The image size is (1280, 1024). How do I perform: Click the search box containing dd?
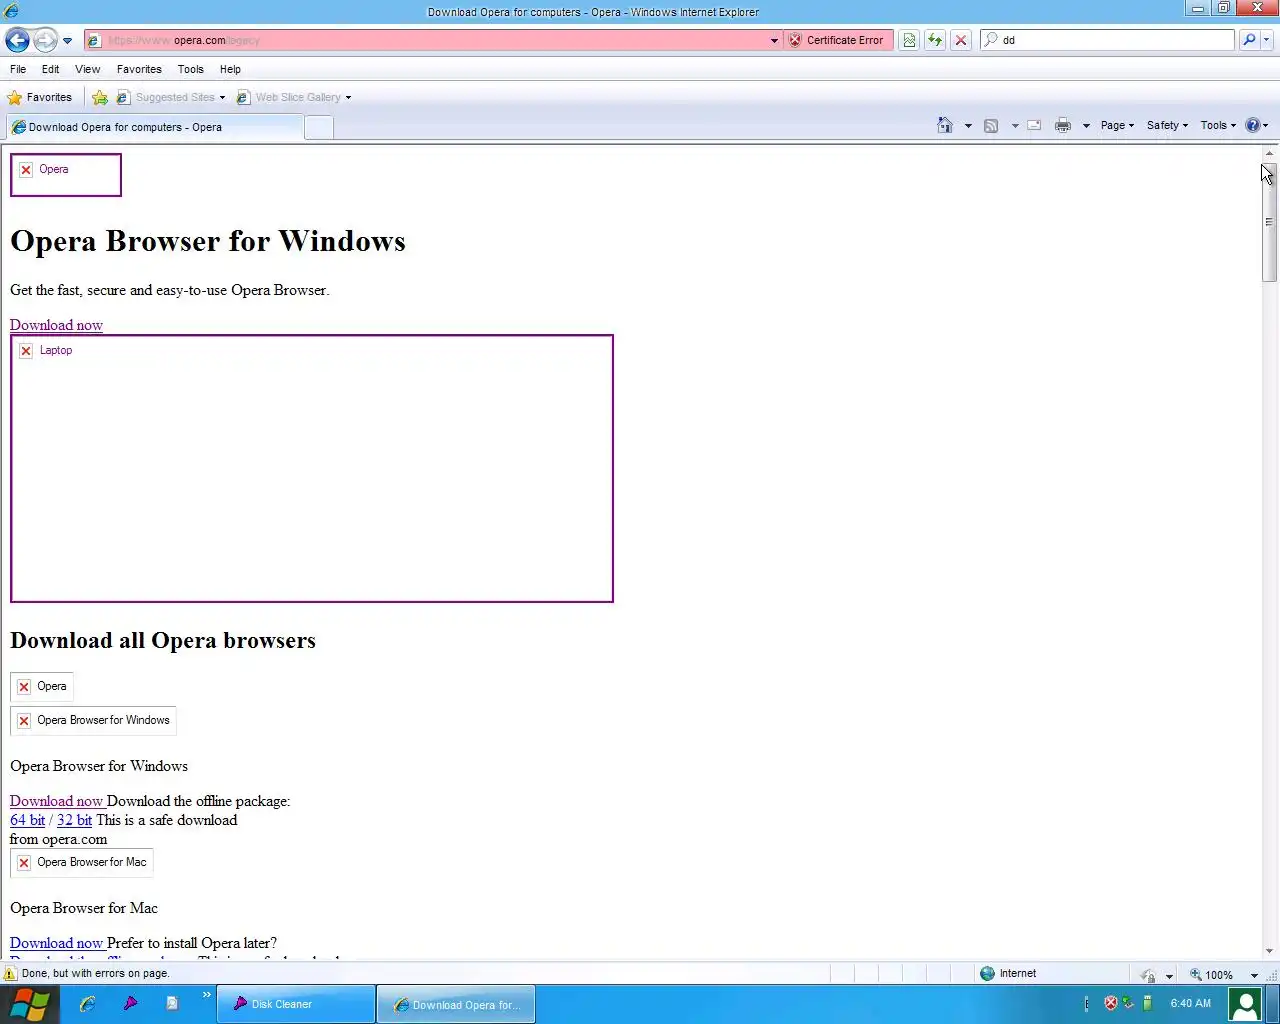(x=1108, y=40)
